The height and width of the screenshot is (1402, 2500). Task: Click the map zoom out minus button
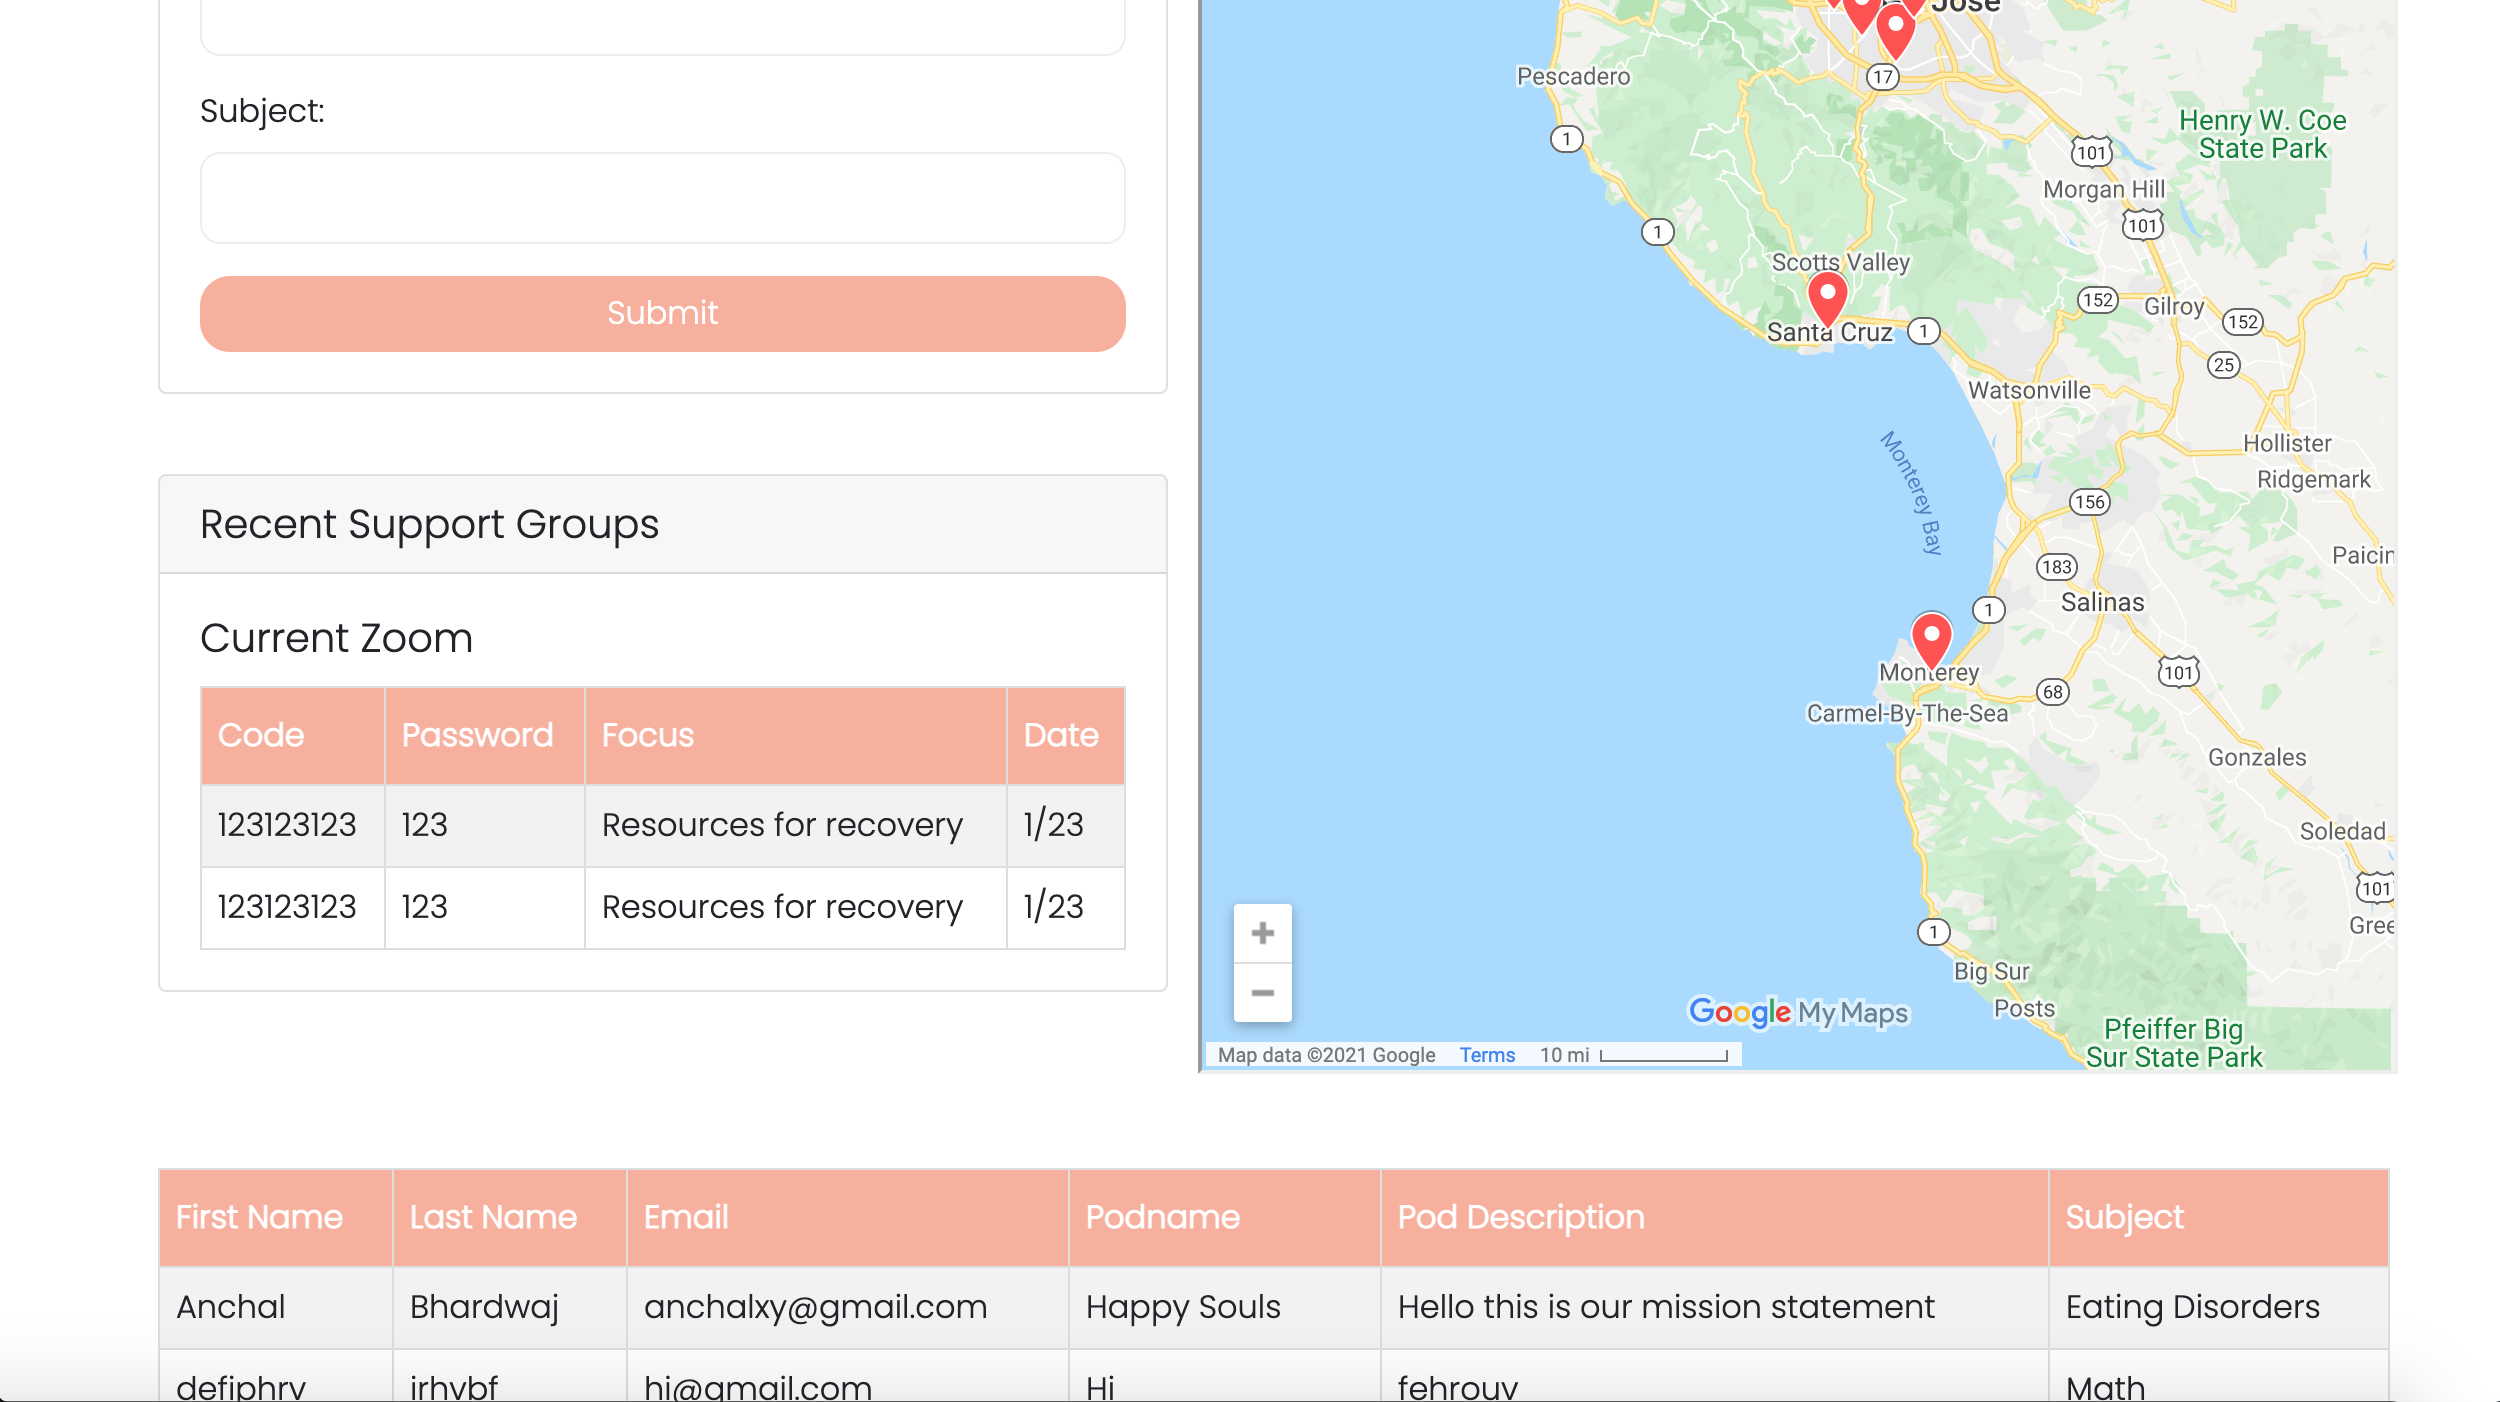[1262, 993]
